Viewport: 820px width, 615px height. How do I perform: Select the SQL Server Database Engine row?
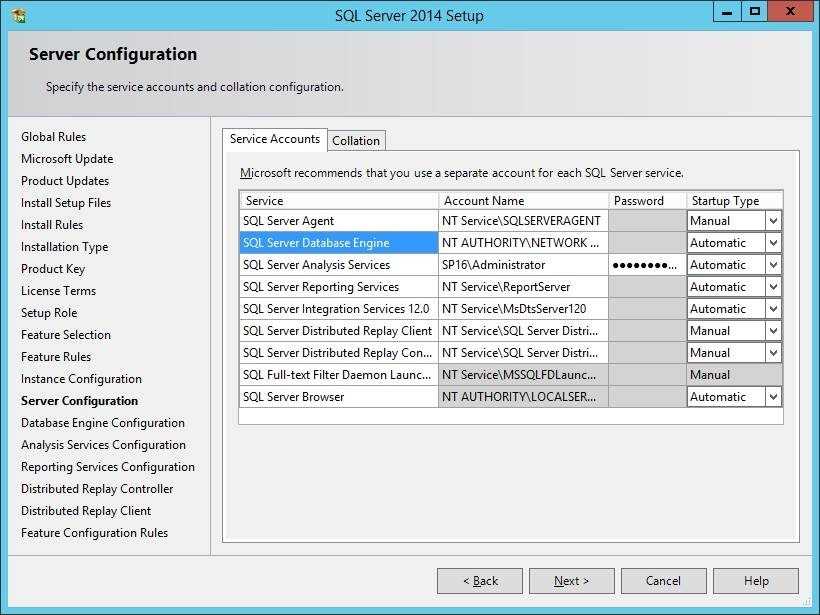coord(338,243)
